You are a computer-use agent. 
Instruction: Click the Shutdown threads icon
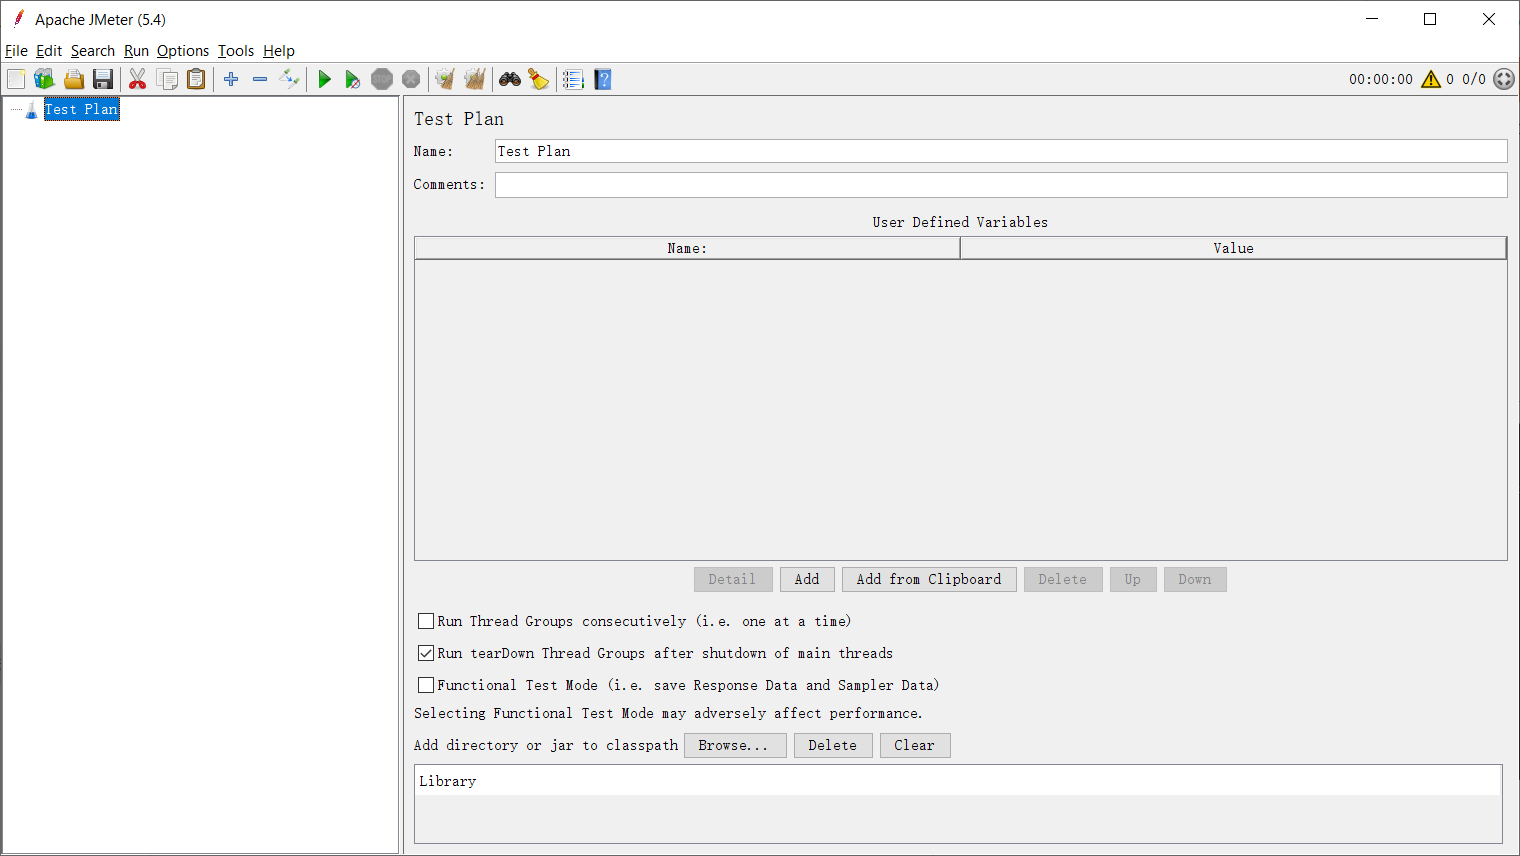411,79
